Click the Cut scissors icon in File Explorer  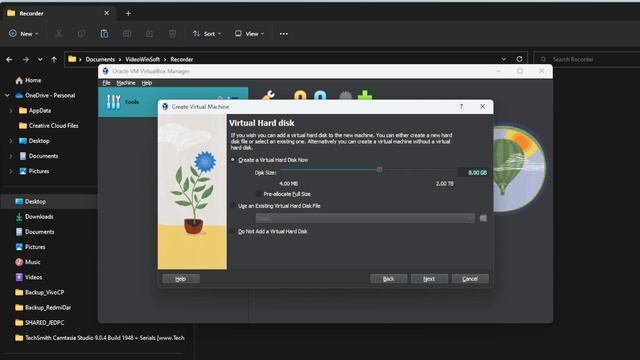click(59, 33)
